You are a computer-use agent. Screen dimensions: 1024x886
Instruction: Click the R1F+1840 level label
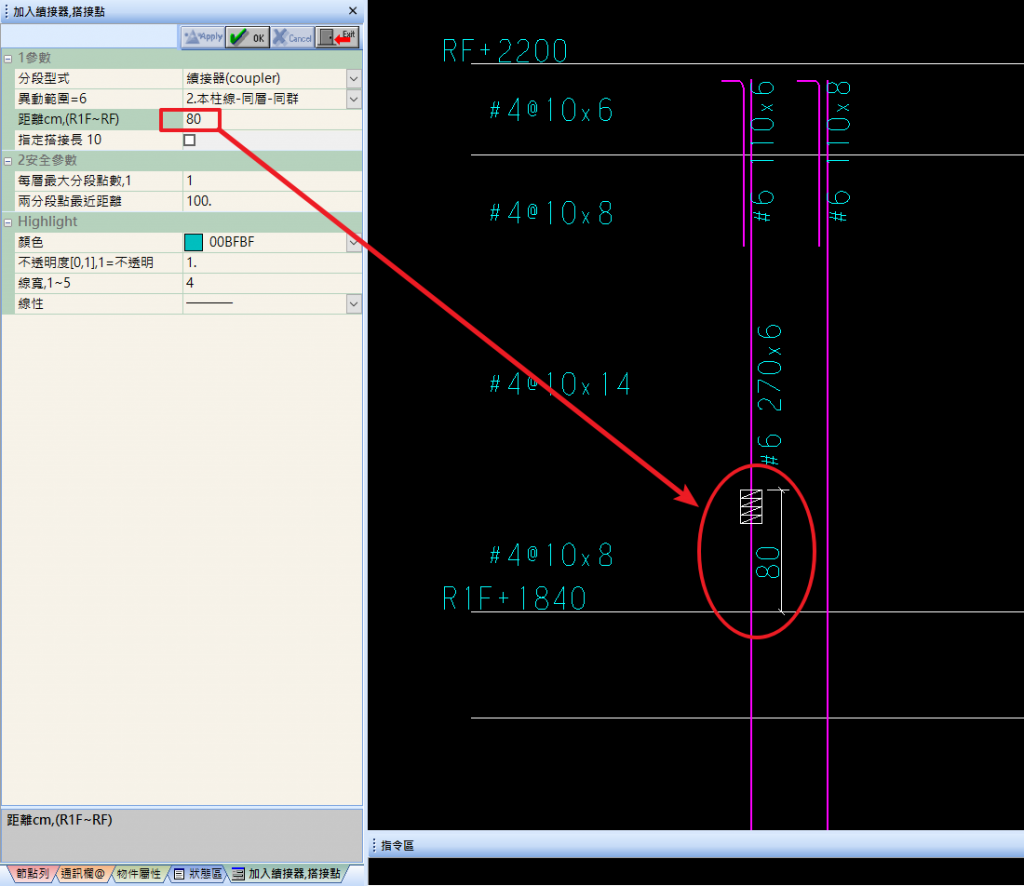point(514,598)
